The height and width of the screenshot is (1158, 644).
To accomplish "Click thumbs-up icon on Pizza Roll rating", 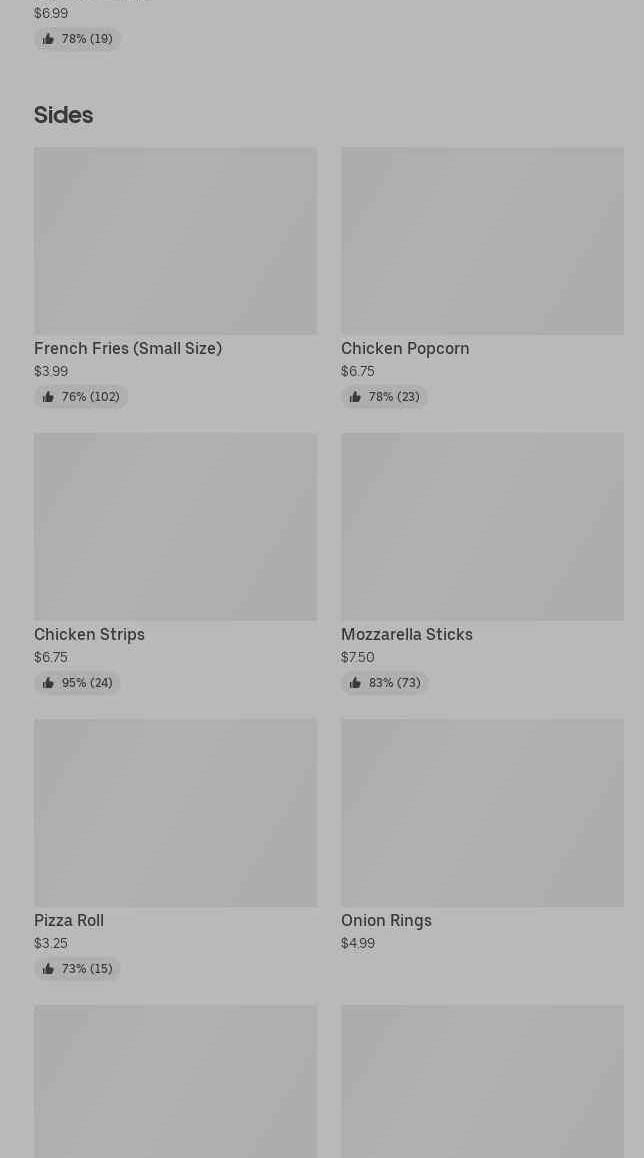I will 48,968.
